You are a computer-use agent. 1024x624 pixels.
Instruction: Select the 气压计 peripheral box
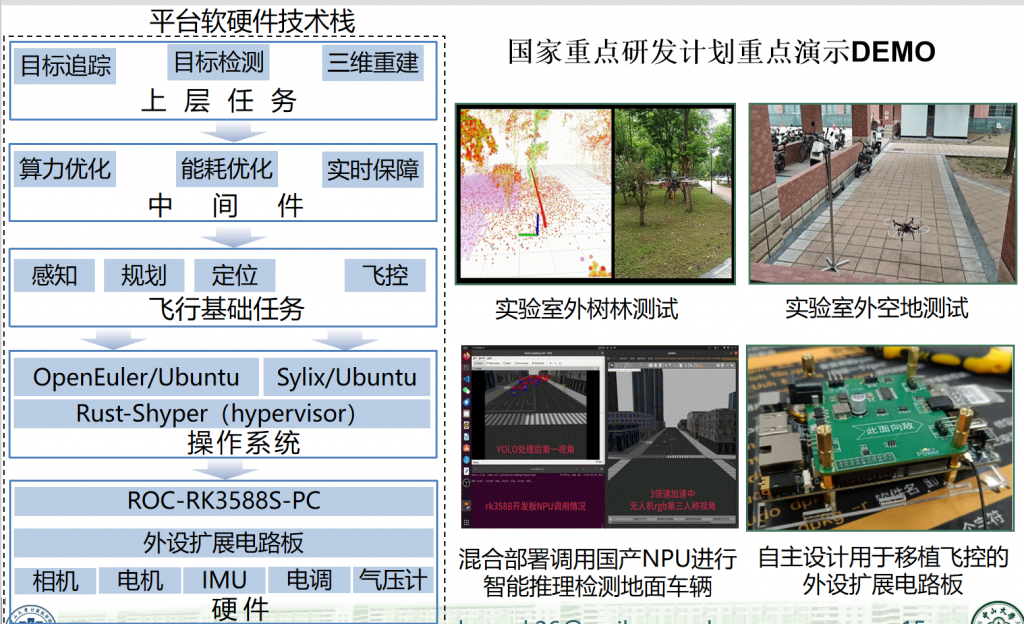click(x=393, y=580)
